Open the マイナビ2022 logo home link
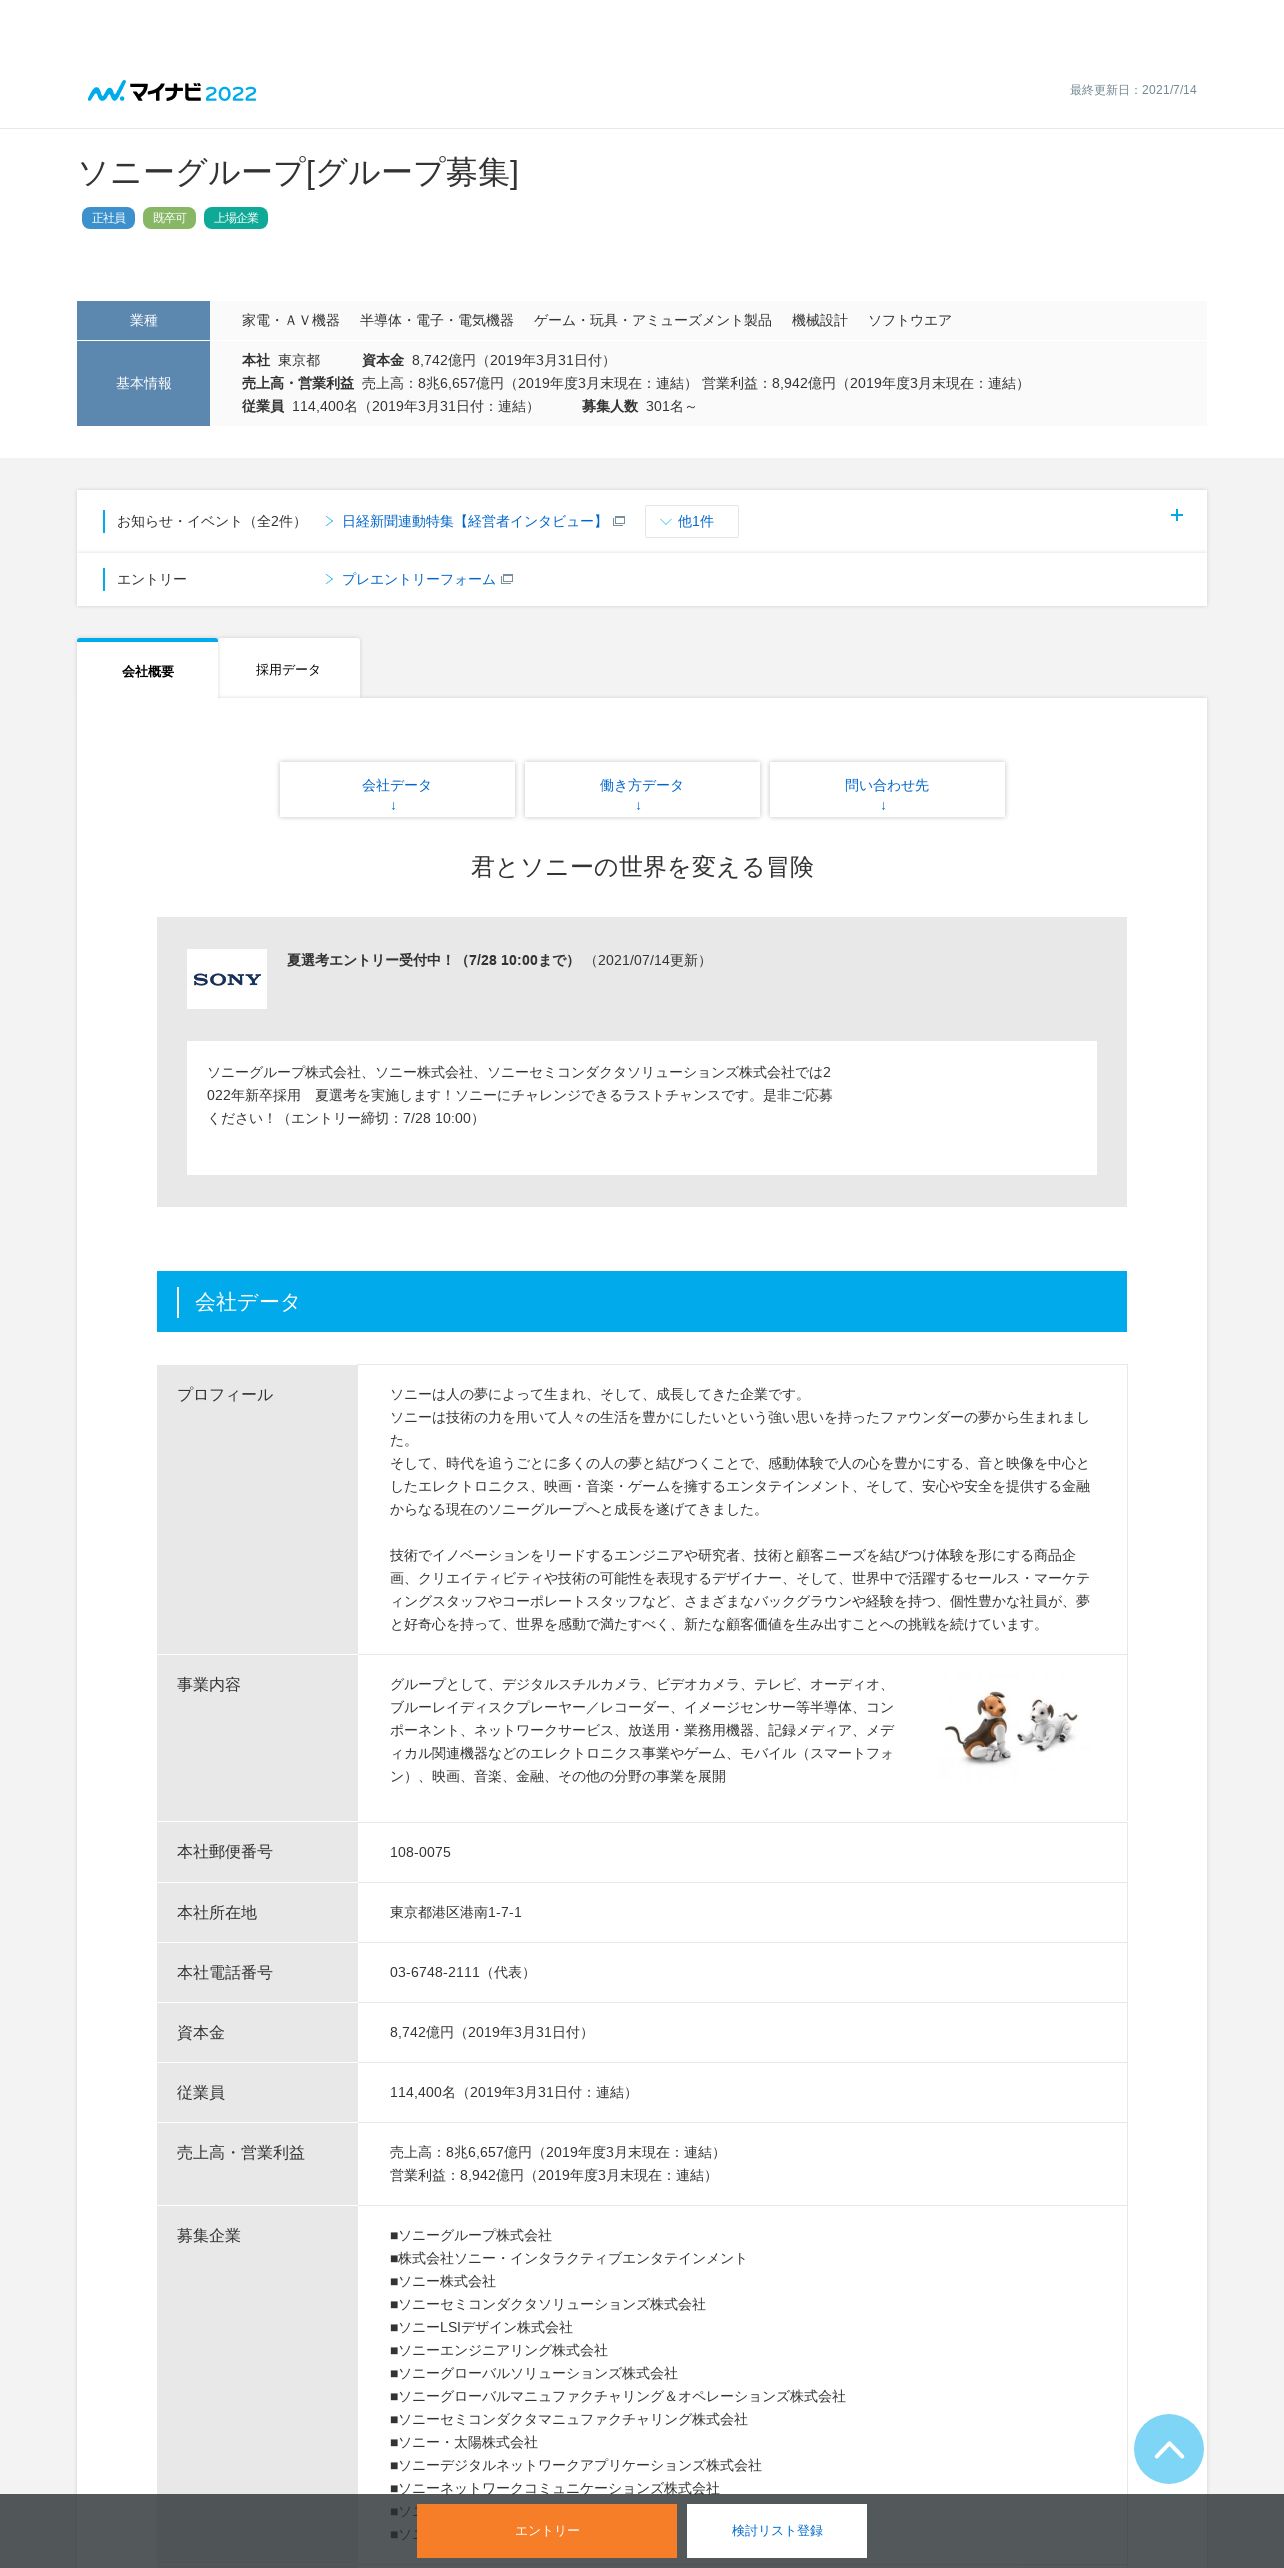Viewport: 1284px width, 2568px height. point(172,92)
